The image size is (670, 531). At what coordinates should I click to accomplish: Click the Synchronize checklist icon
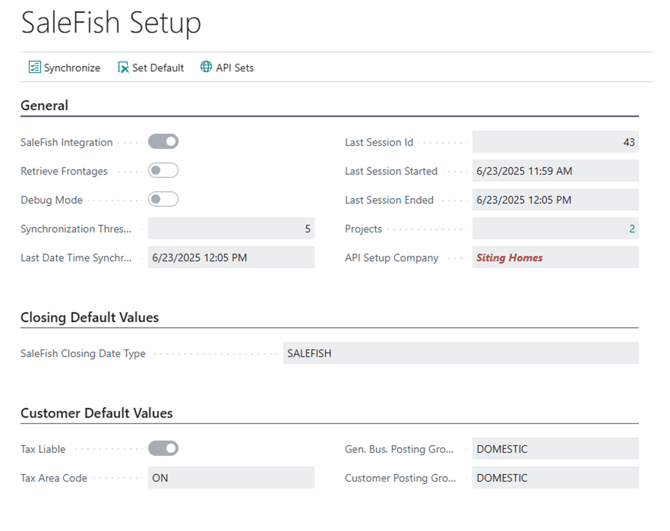click(x=35, y=67)
